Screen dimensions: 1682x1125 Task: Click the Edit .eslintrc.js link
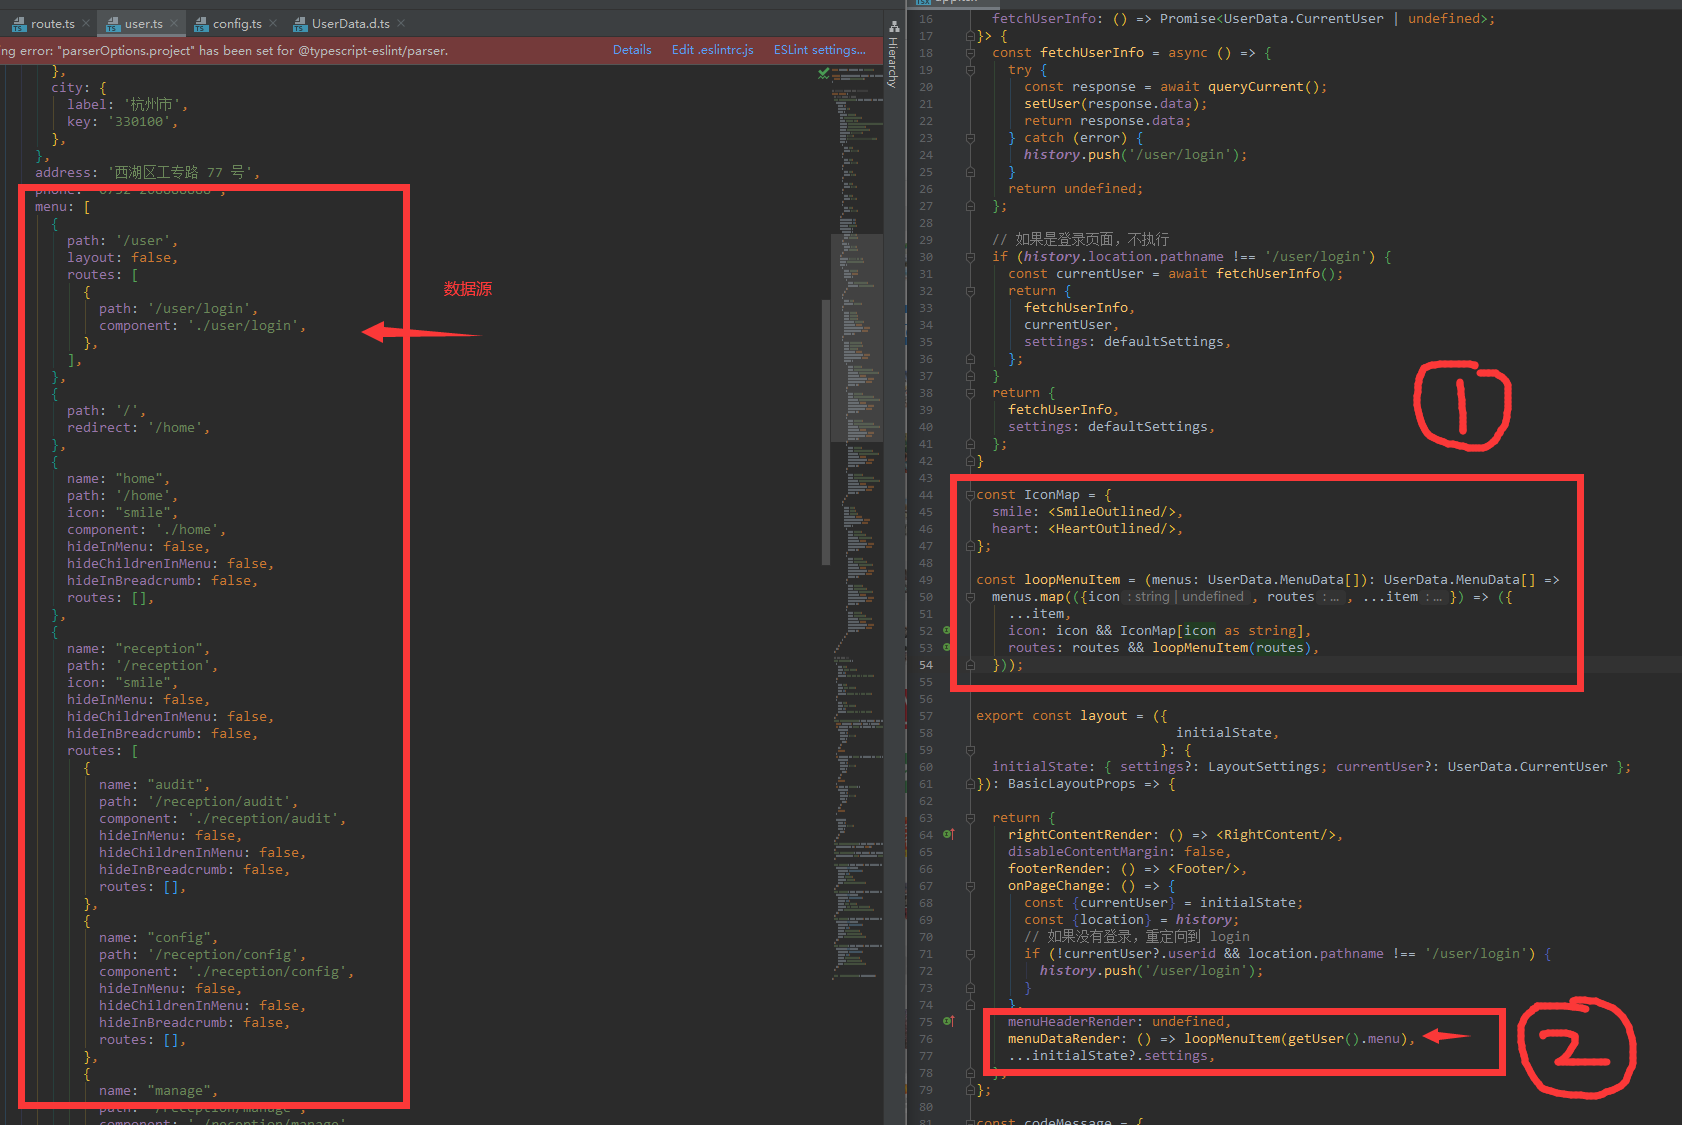(713, 50)
